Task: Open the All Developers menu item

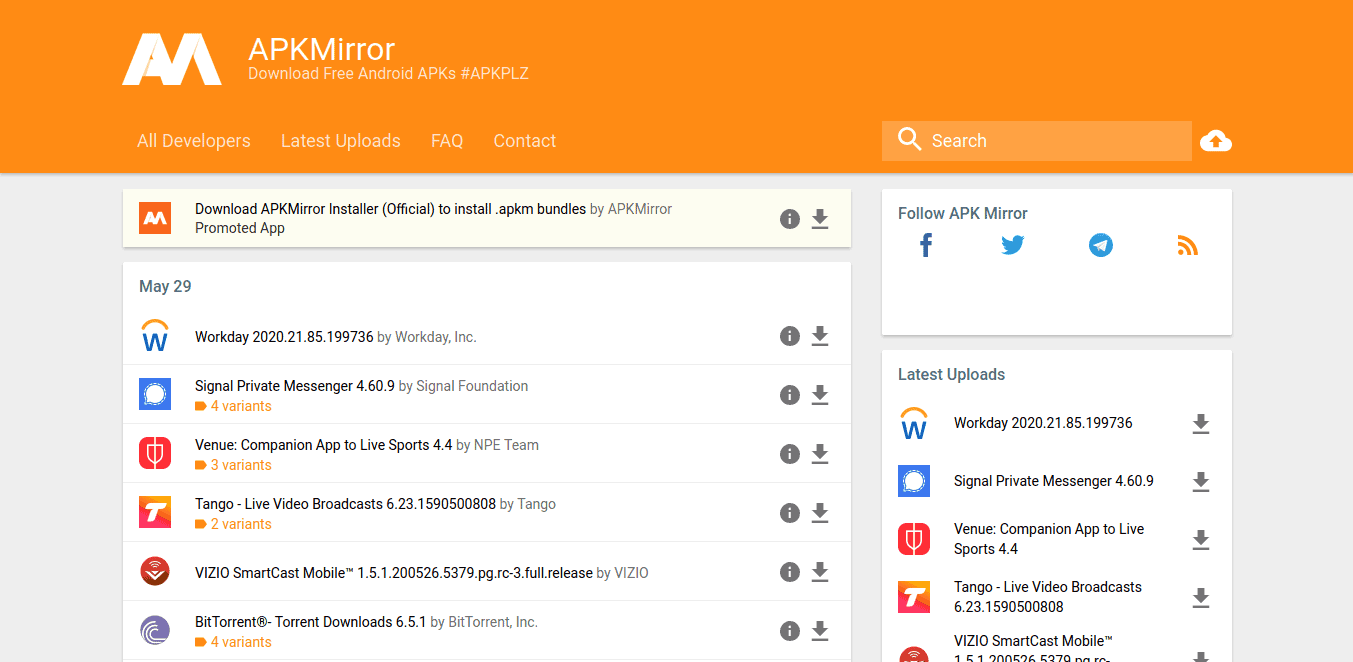Action: (194, 141)
